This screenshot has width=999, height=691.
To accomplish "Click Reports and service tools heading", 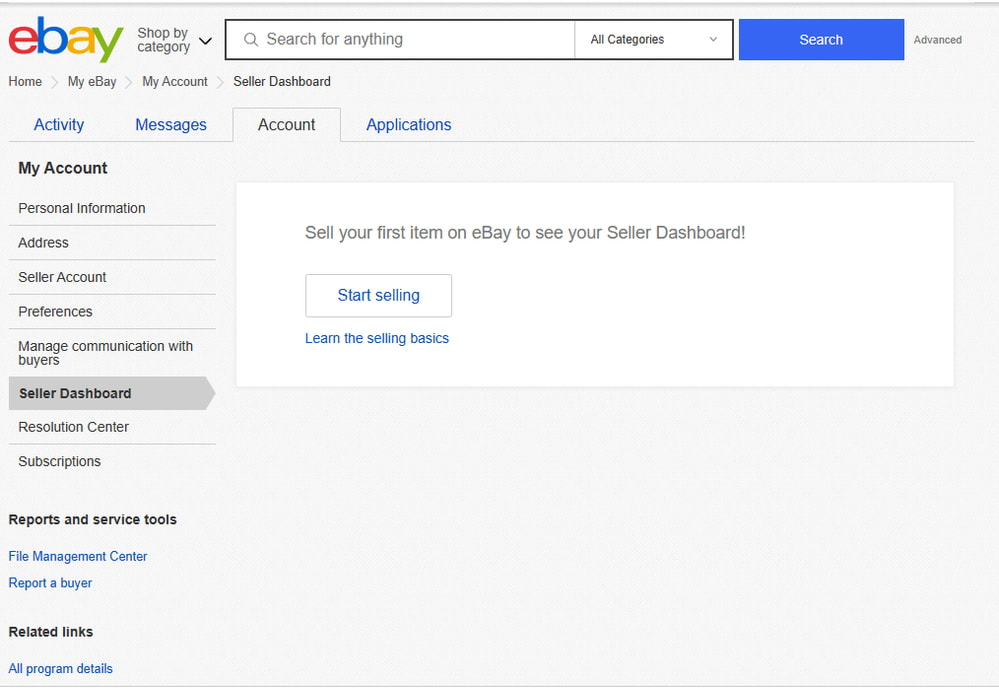I will tap(92, 520).
